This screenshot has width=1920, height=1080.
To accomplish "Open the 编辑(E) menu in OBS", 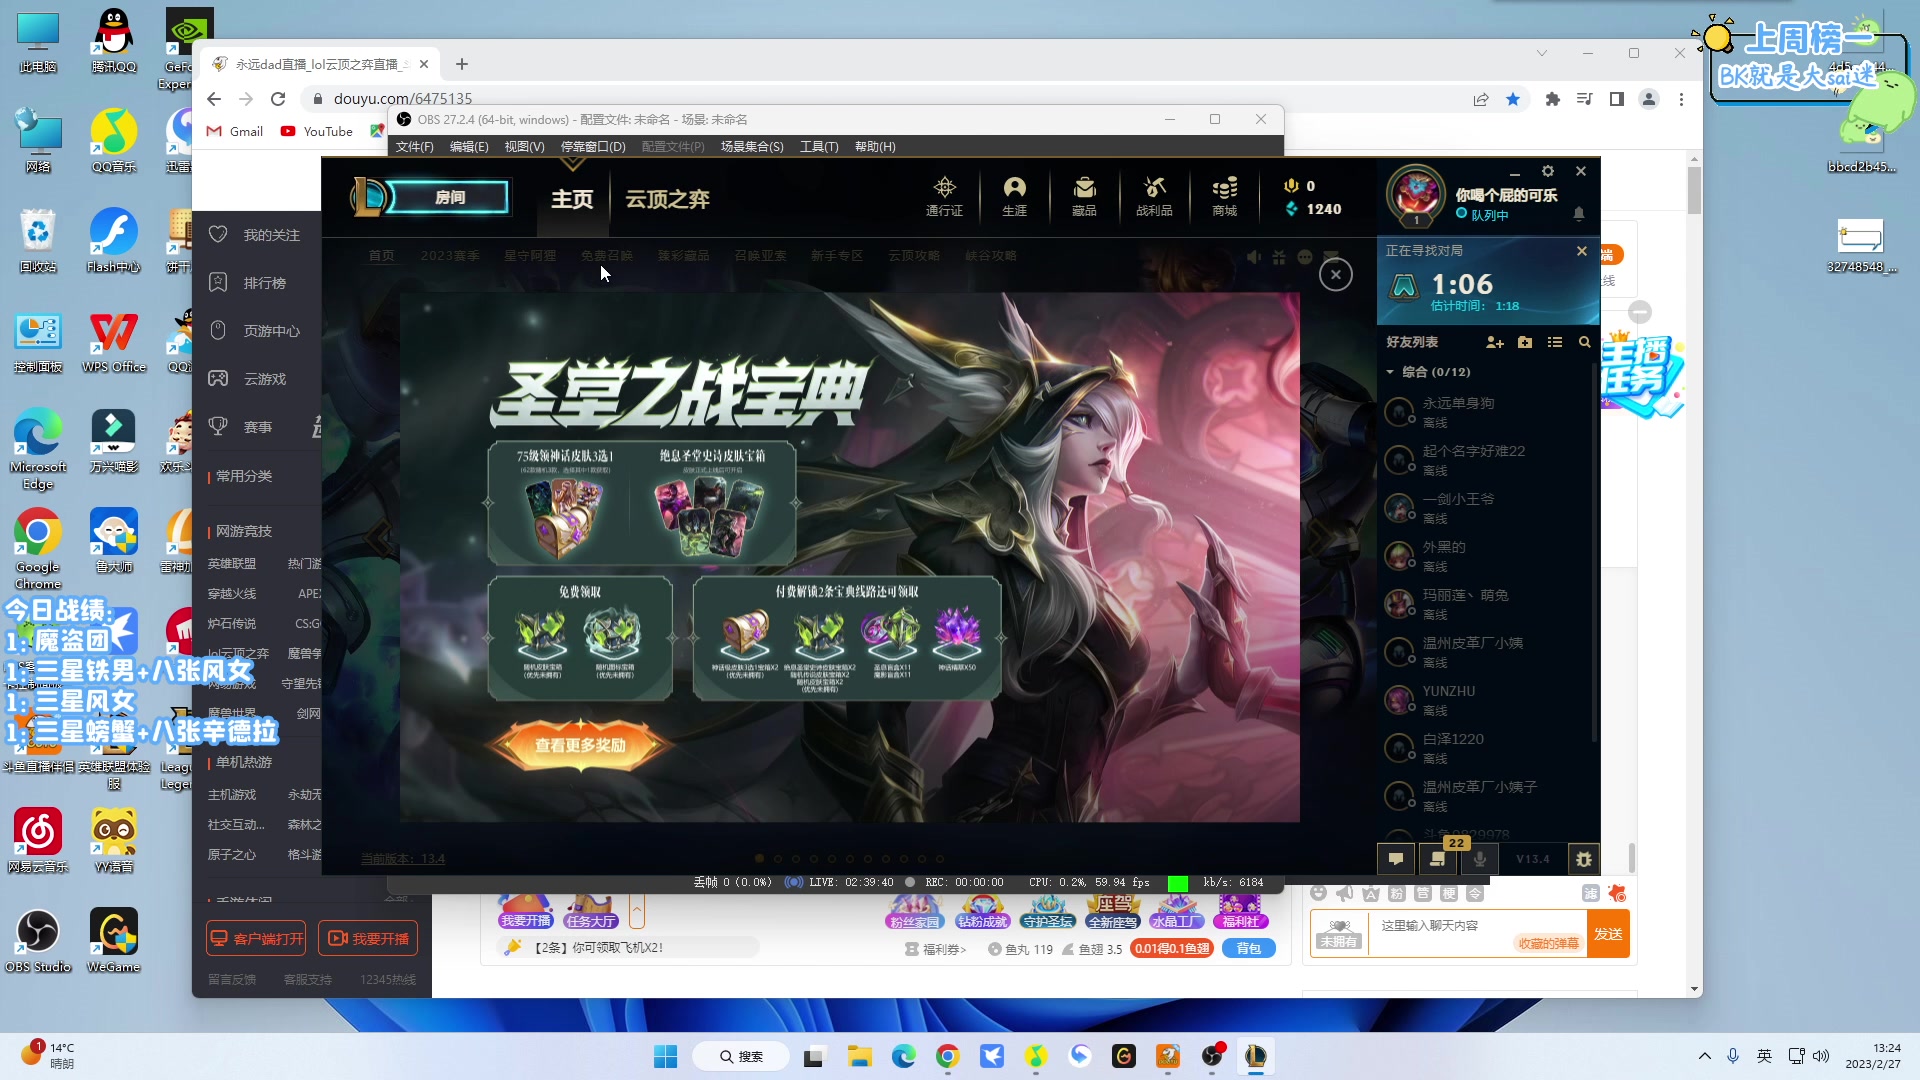I will coord(469,146).
